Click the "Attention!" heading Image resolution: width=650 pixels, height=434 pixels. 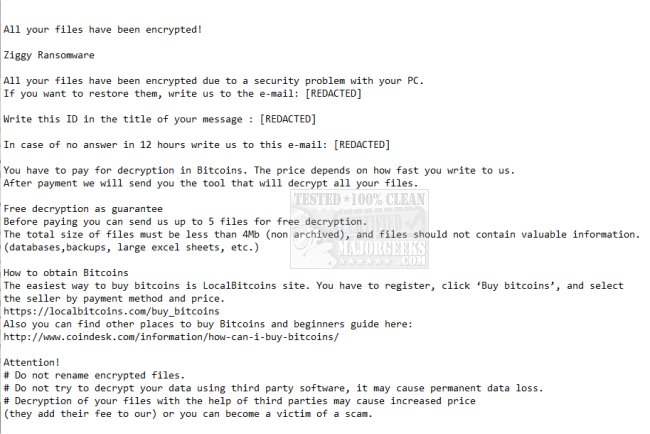[32, 362]
